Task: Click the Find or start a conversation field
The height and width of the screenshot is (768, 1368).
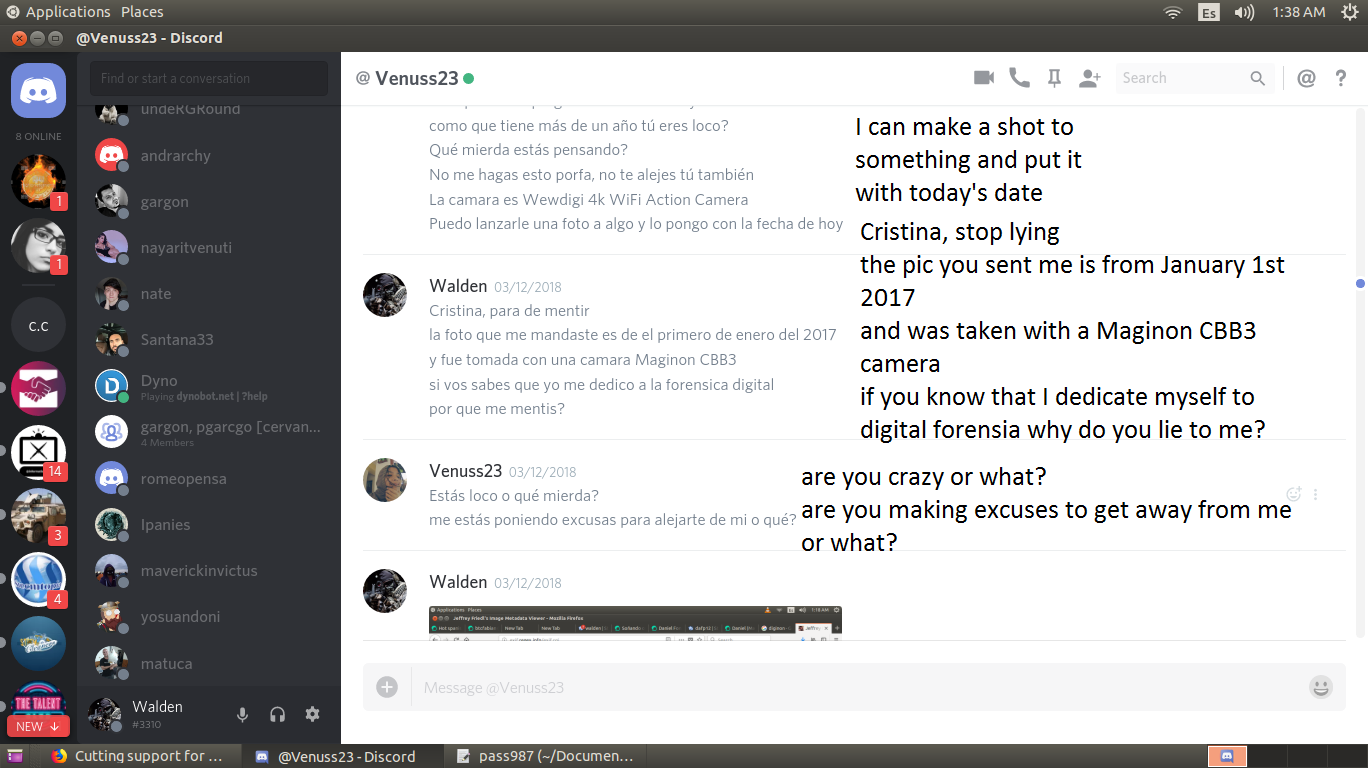Action: [x=209, y=78]
